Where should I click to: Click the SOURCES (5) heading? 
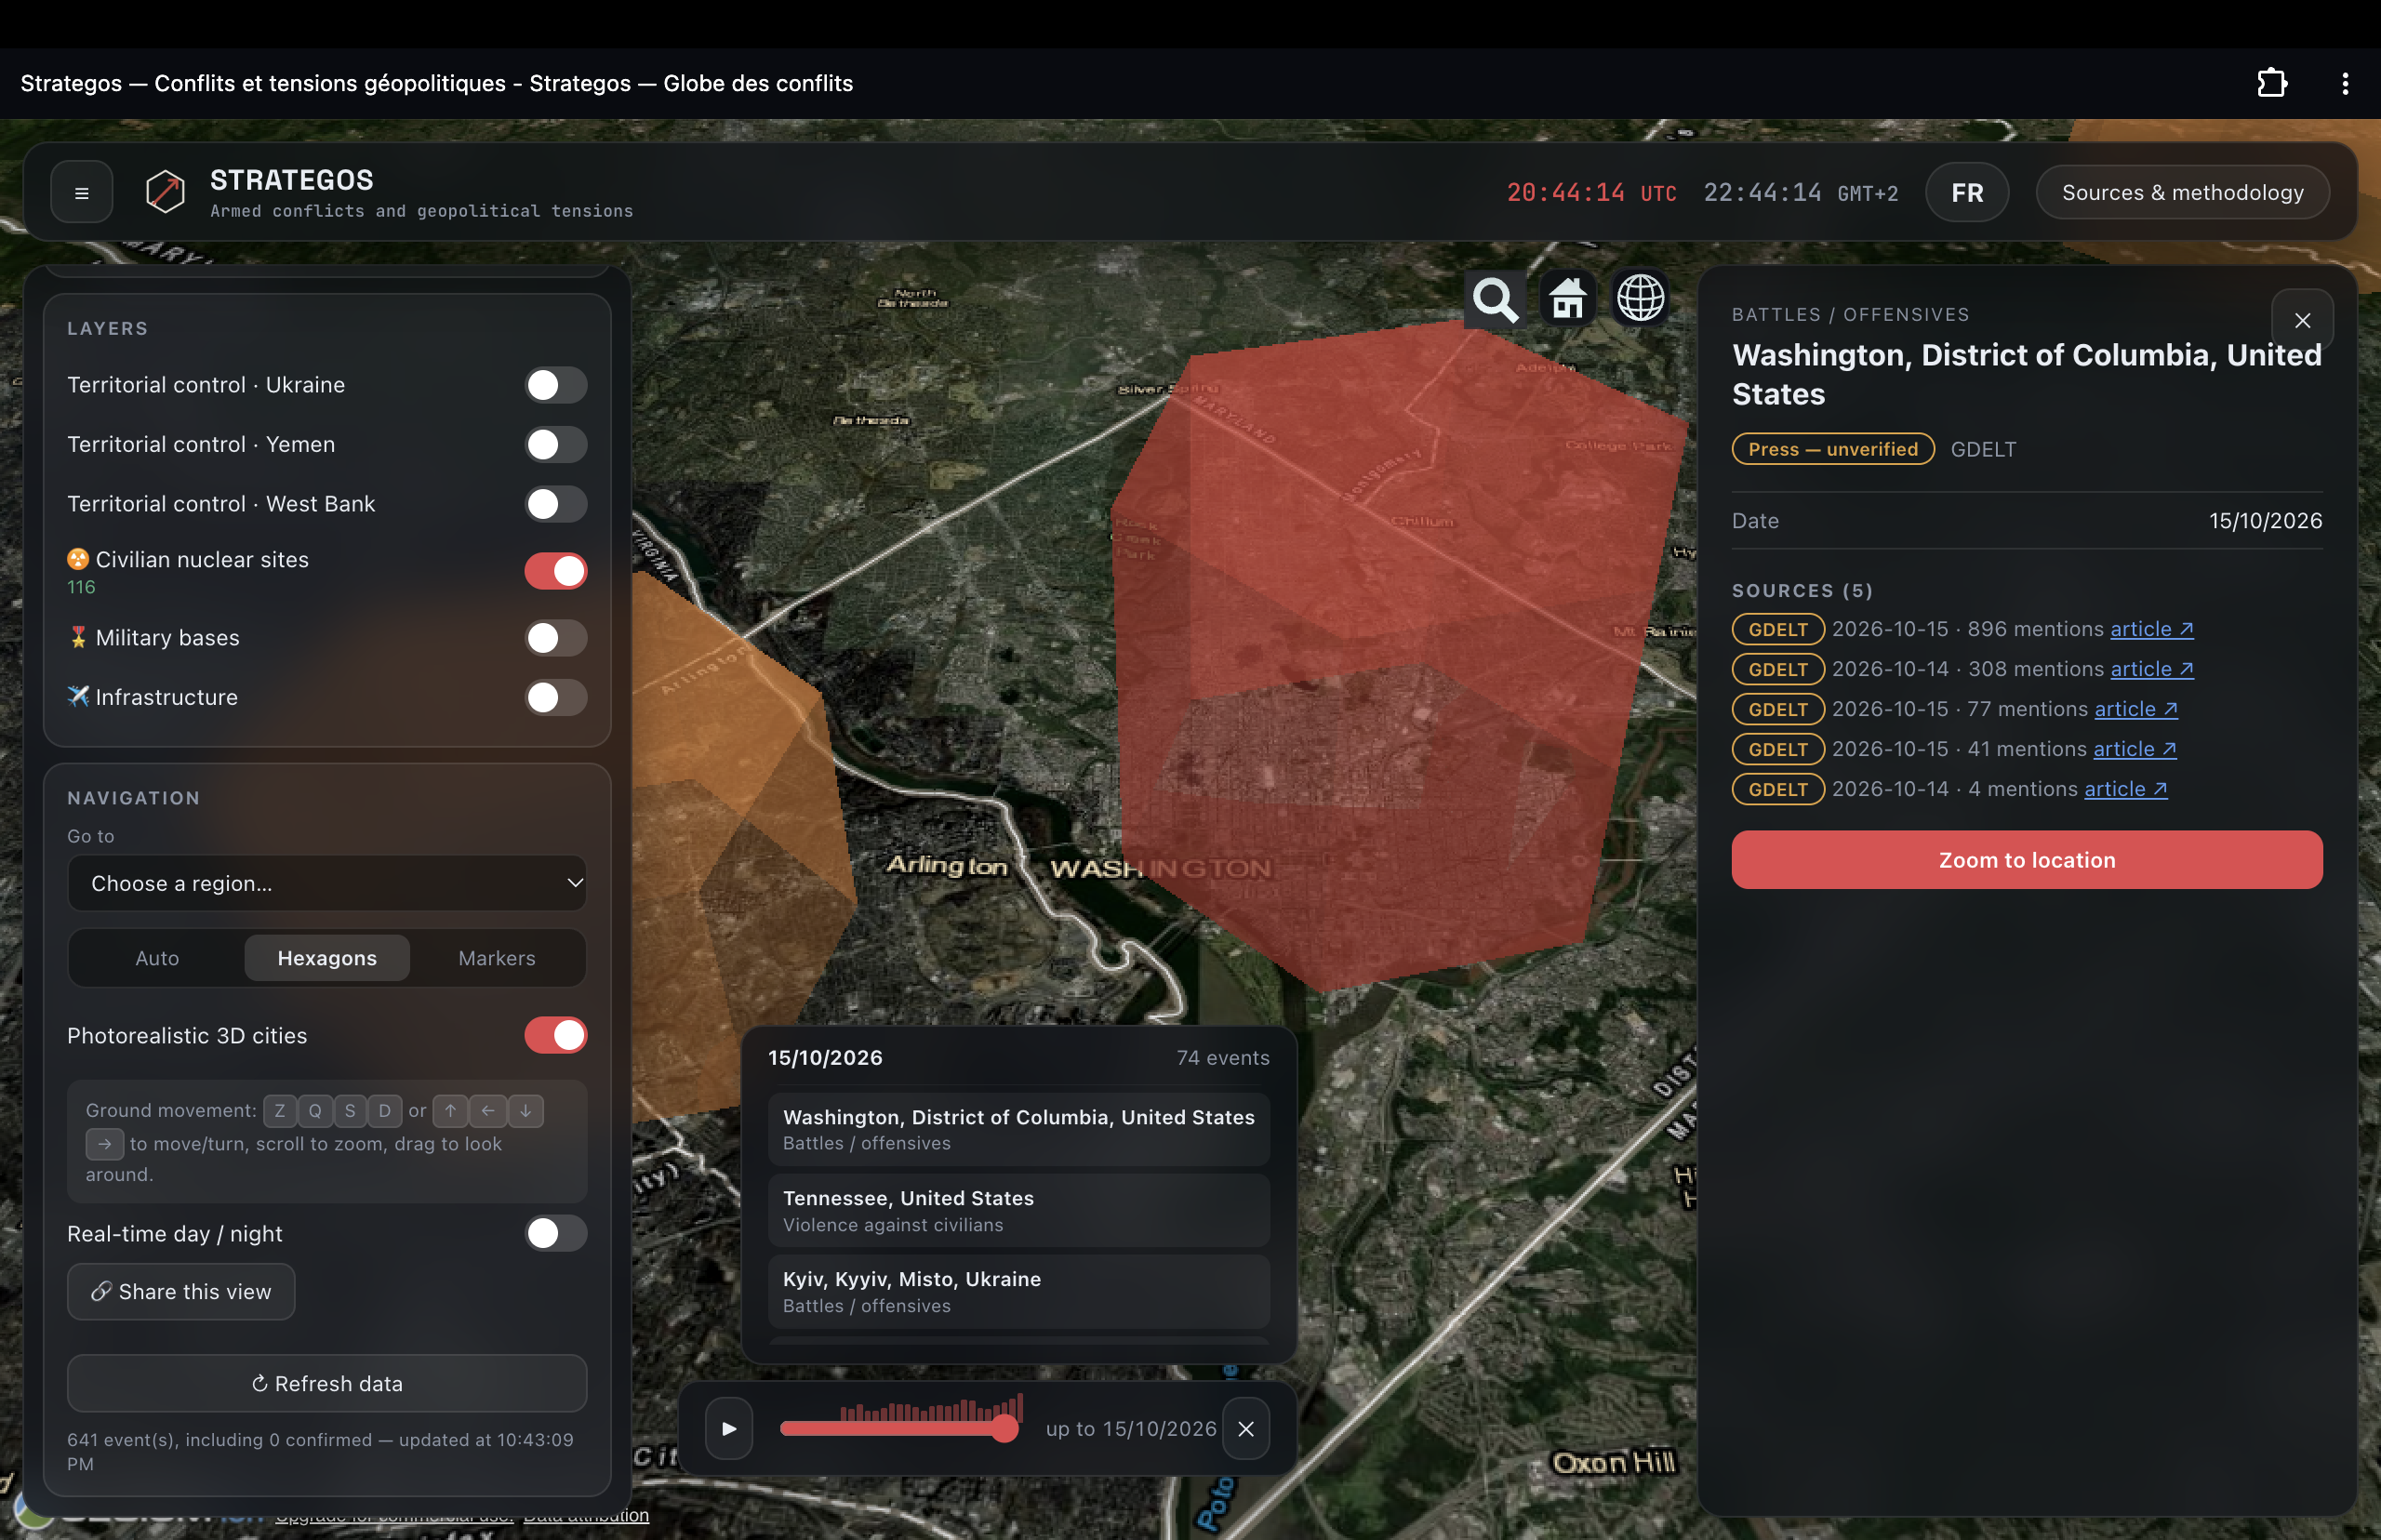(x=1802, y=590)
